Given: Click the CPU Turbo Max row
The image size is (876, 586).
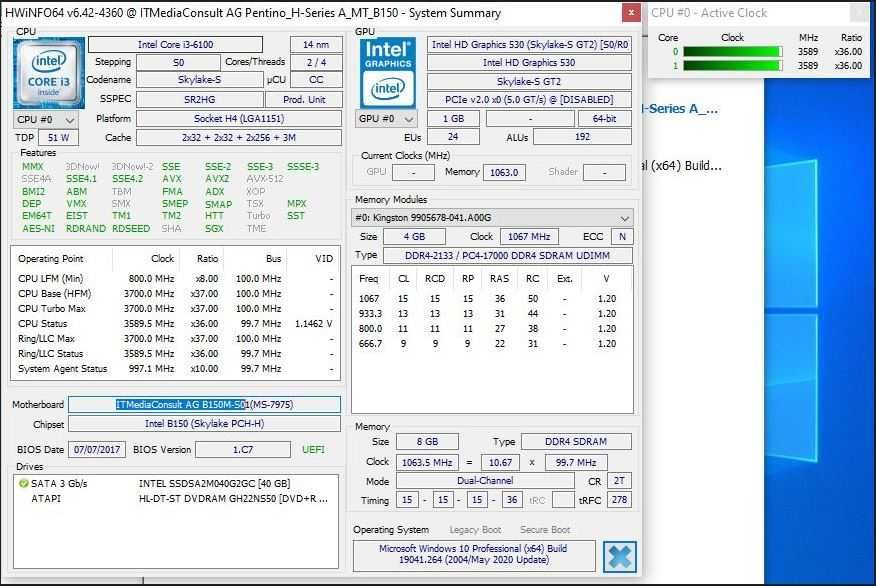Looking at the screenshot, I should 175,309.
